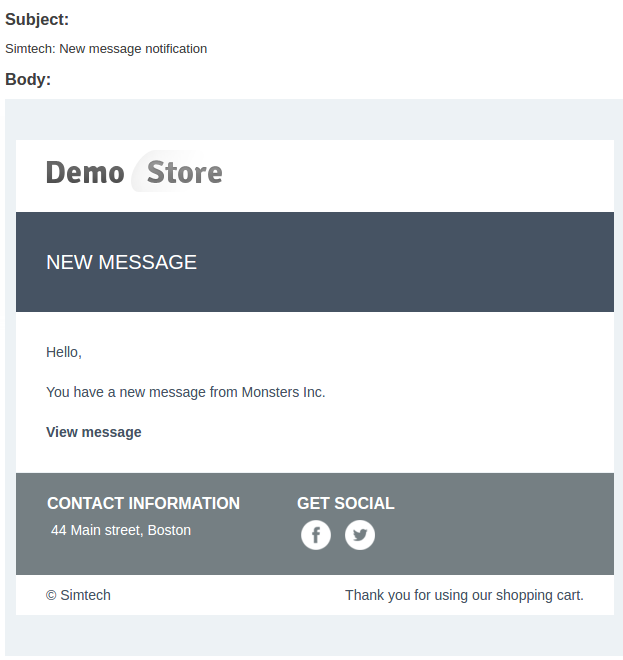The height and width of the screenshot is (660, 623).
Task: Select the email subject line text
Action: (x=106, y=49)
